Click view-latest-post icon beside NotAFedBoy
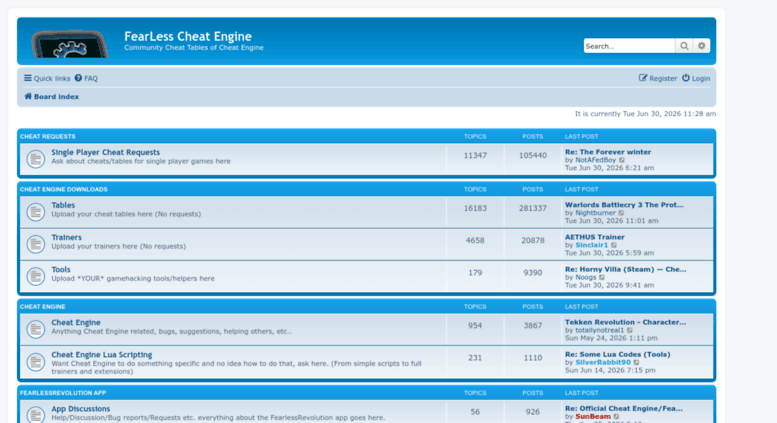Viewport: 777px width, 423px height. pos(622,160)
